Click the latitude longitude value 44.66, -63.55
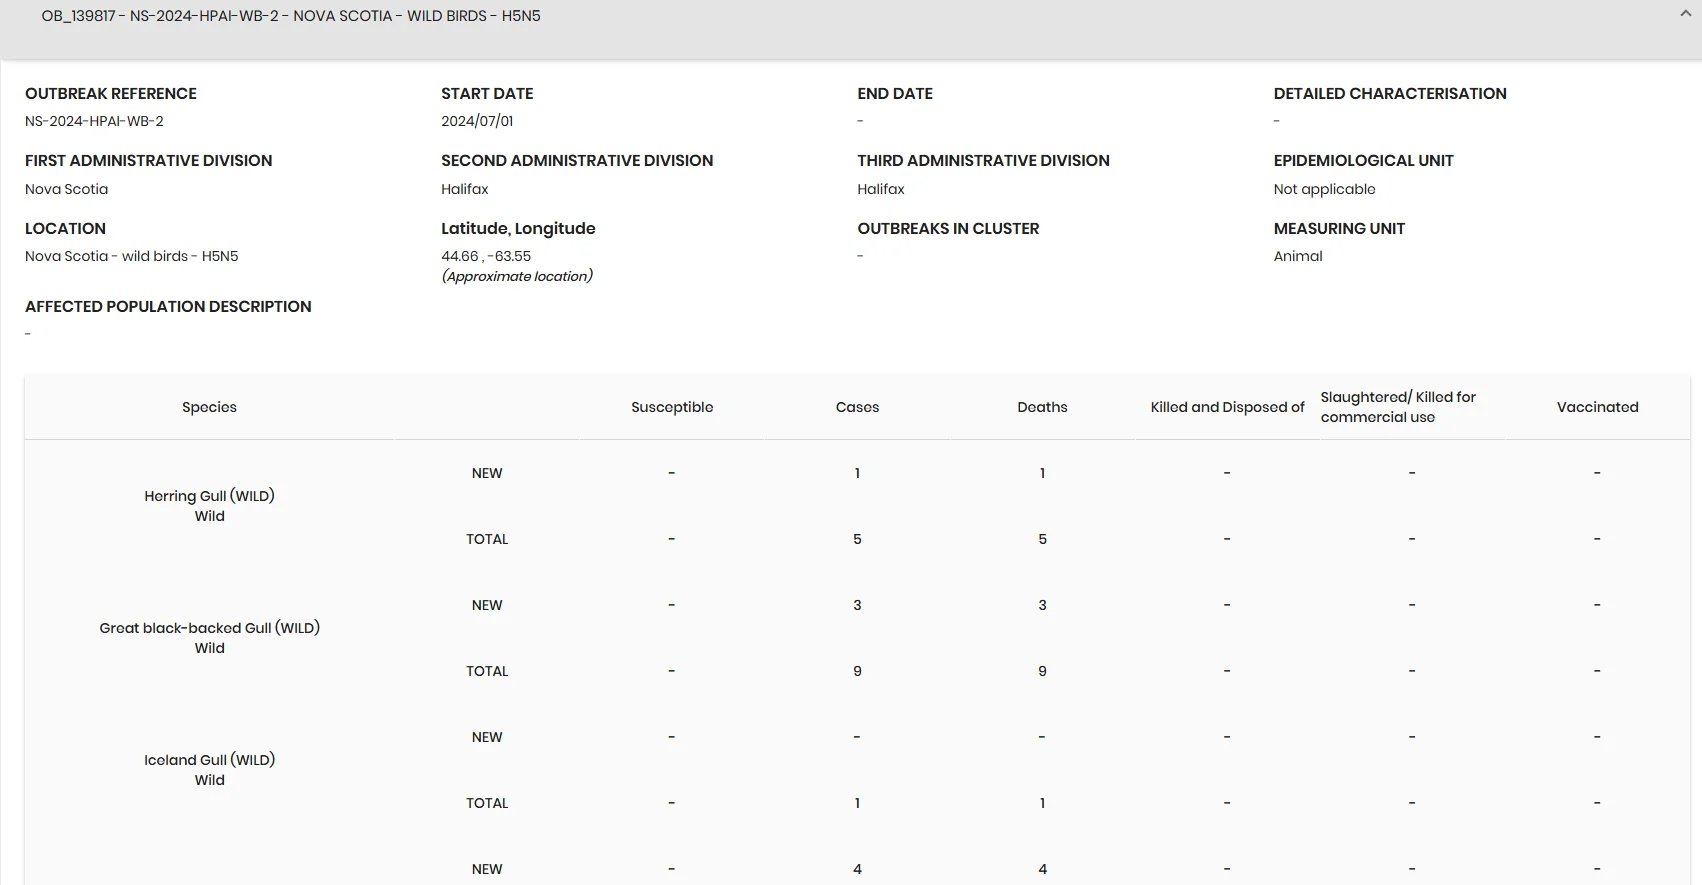Viewport: 1702px width, 885px height. 486,256
